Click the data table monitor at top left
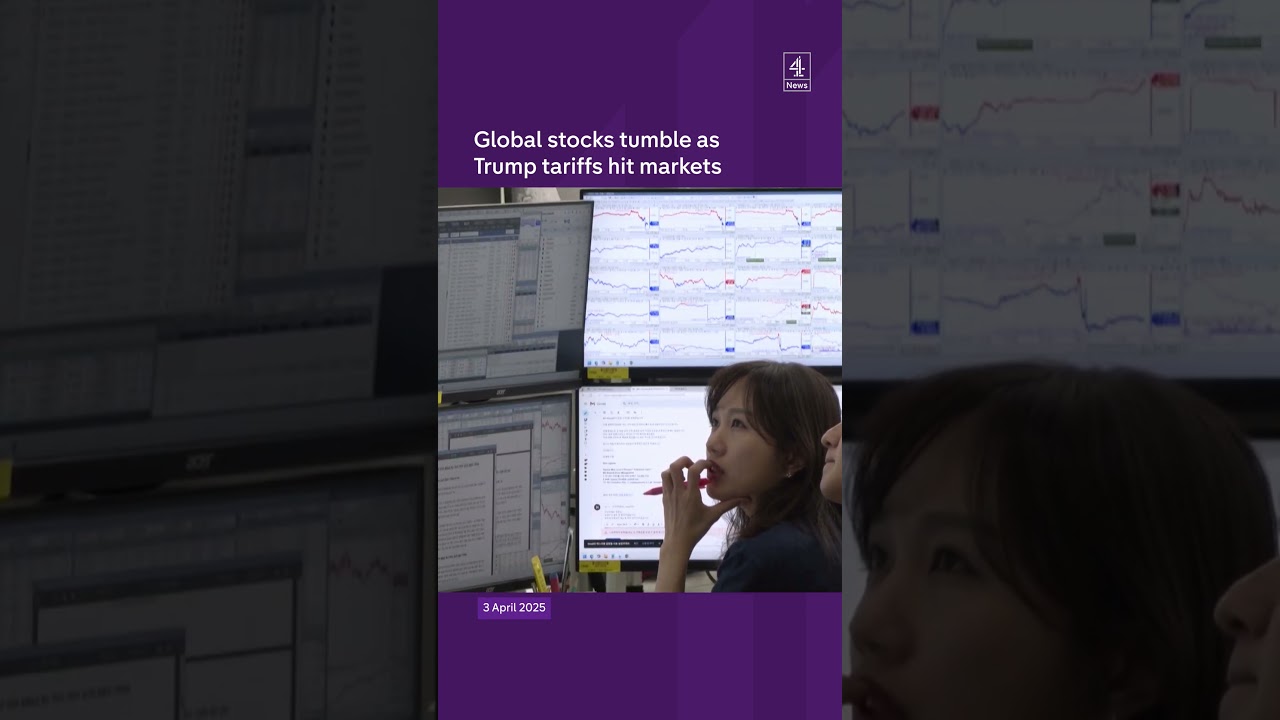This screenshot has height=720, width=1280. [510, 285]
